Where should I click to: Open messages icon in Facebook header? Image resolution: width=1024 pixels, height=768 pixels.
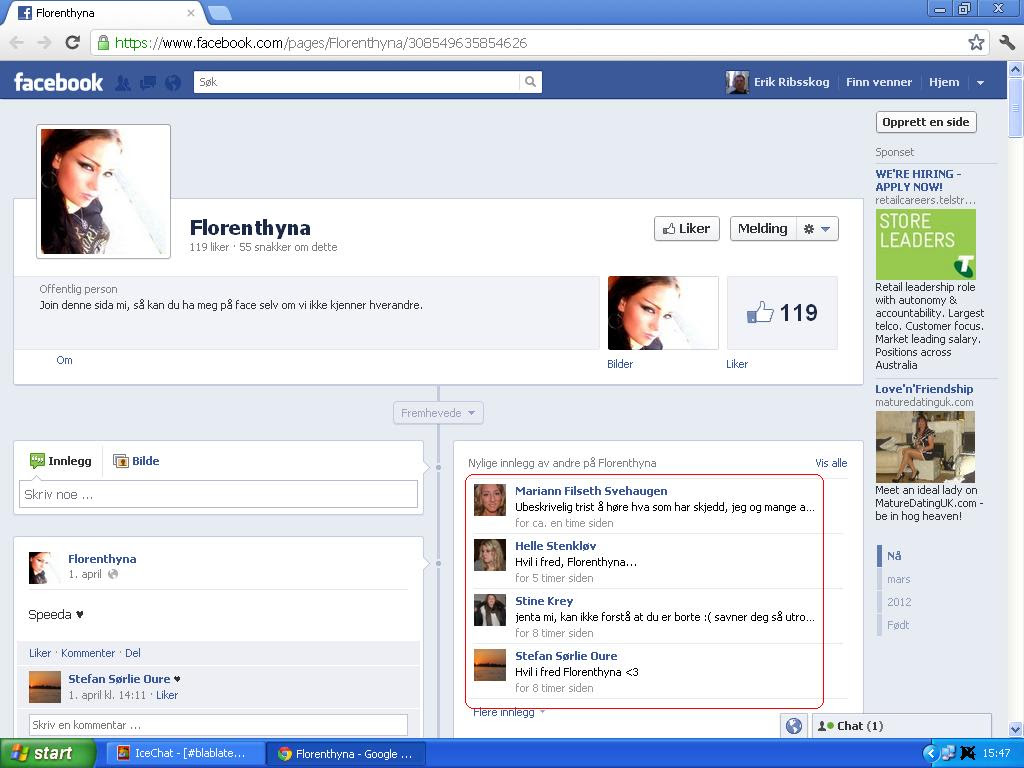click(148, 83)
